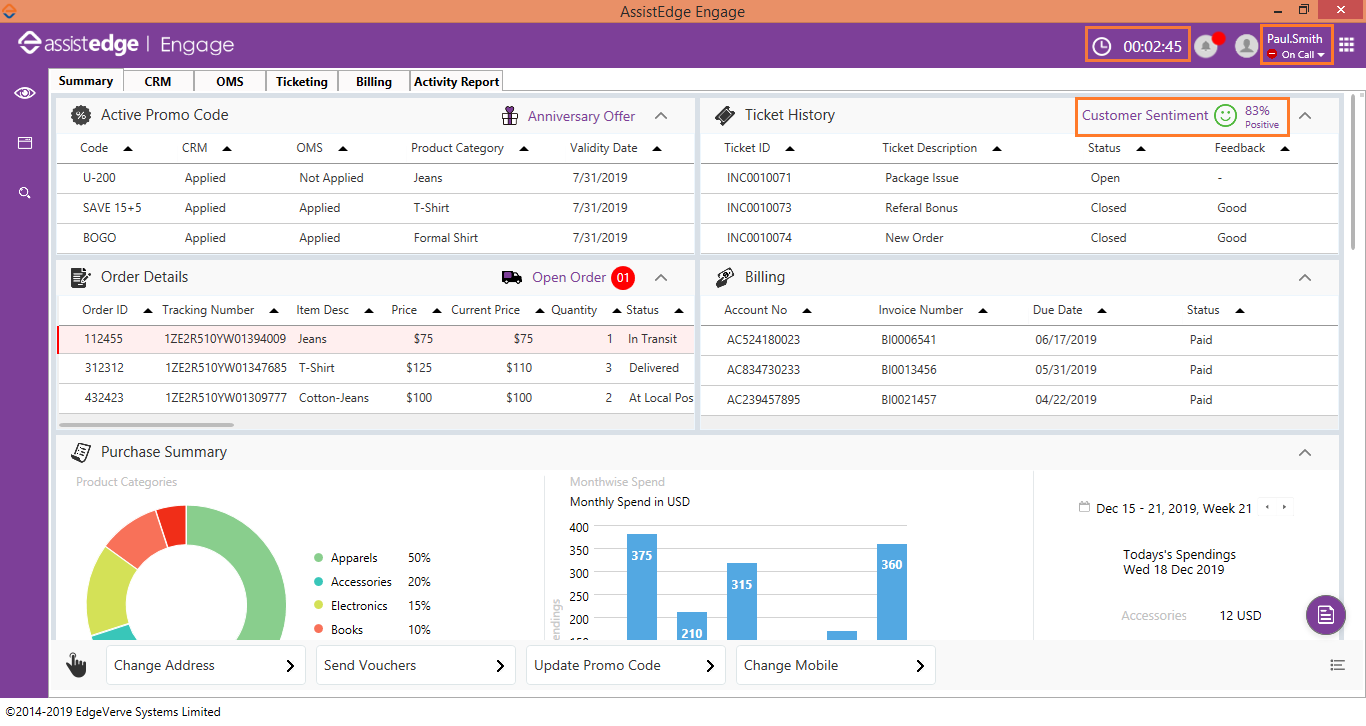
Task: Click the search magnifier icon in sidebar
Action: [24, 193]
